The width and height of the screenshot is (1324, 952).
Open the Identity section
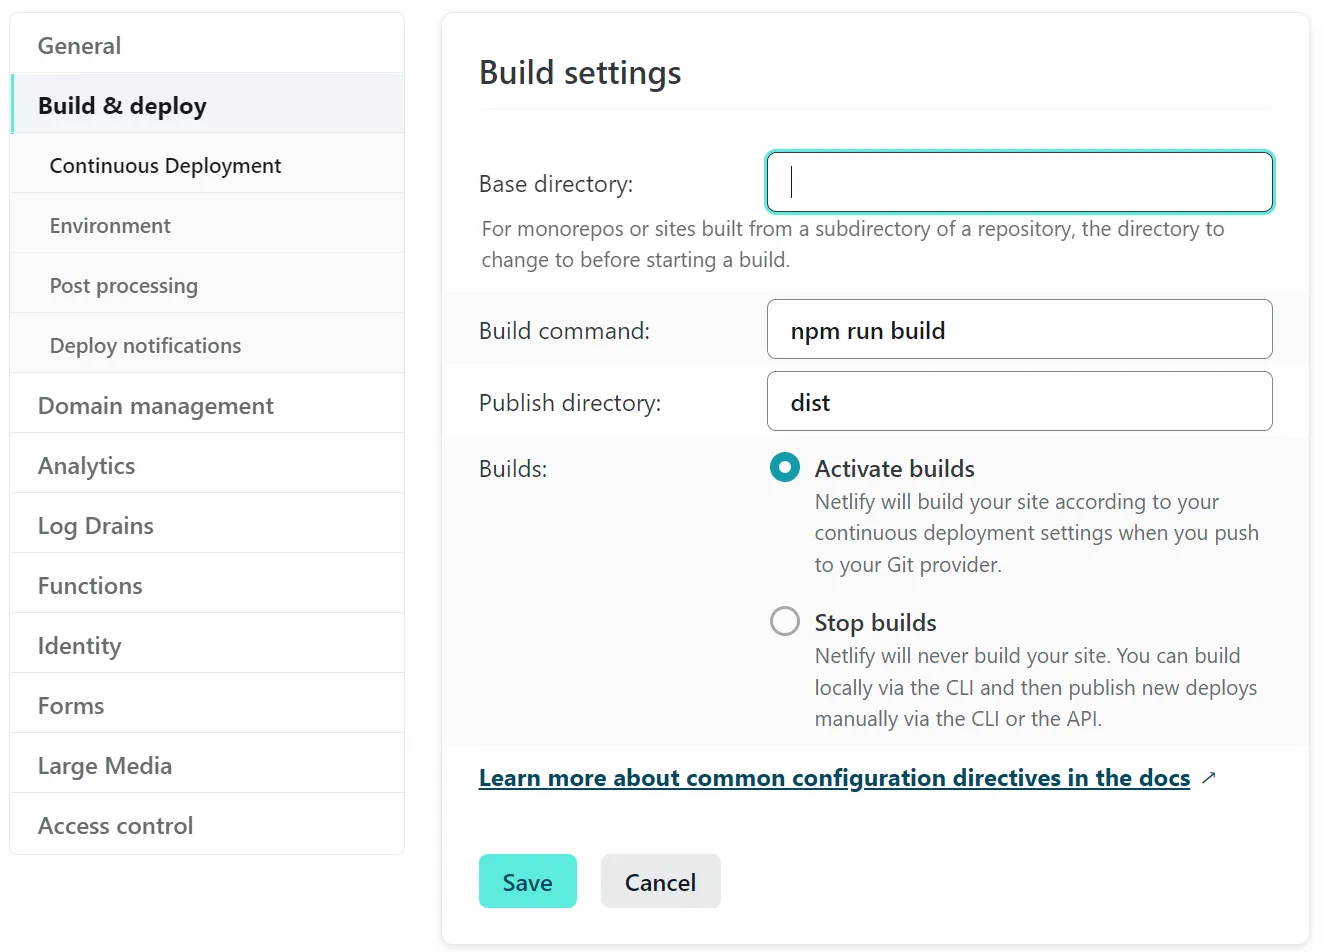[x=207, y=645]
